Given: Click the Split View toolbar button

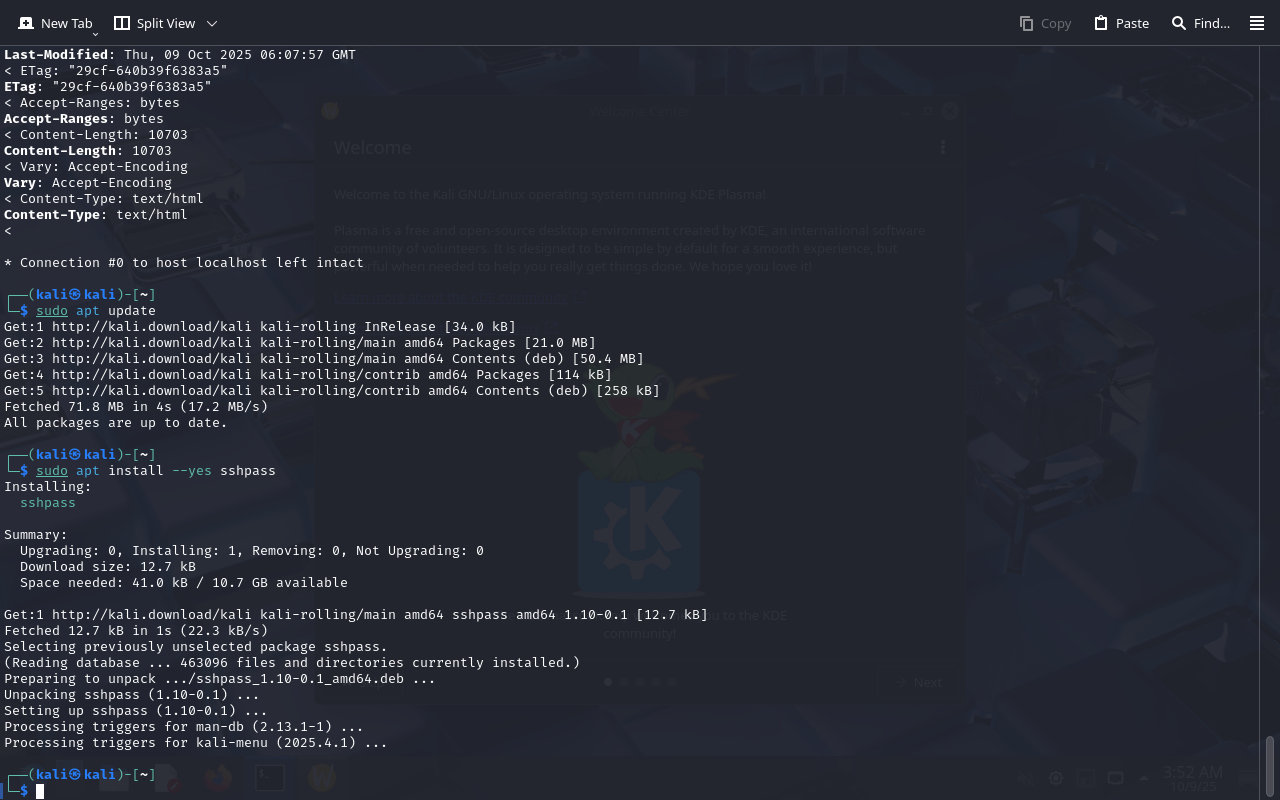Looking at the screenshot, I should tap(155, 23).
